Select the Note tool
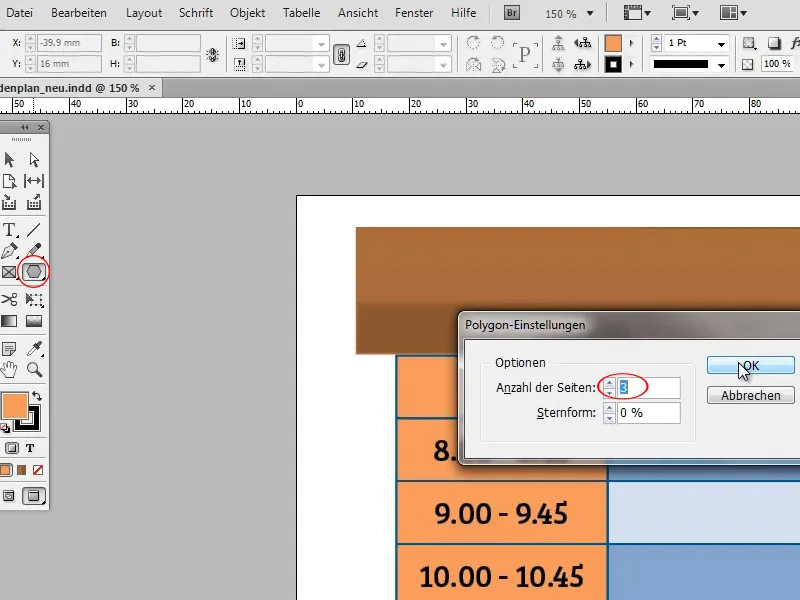The height and width of the screenshot is (600, 800). pos(9,349)
